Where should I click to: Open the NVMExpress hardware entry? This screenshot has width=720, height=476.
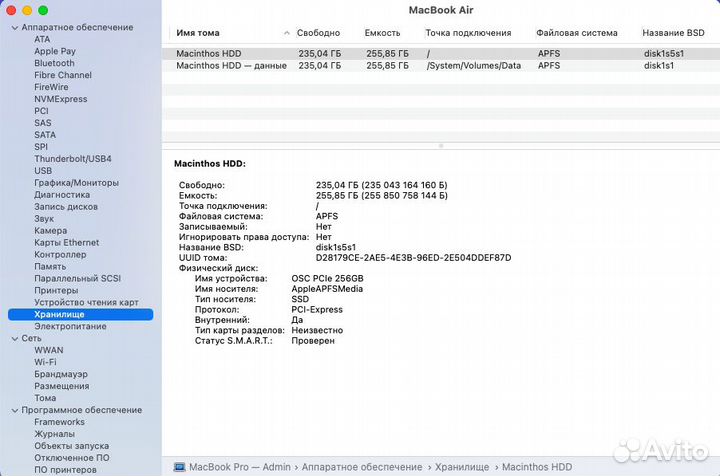coord(60,99)
